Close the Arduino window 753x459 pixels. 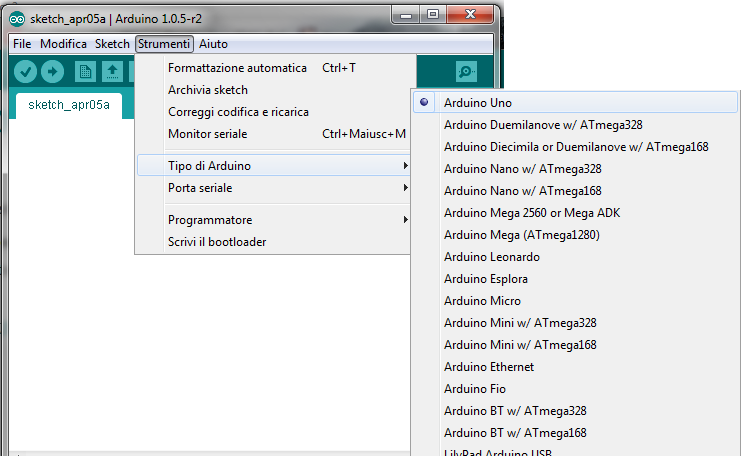(470, 14)
